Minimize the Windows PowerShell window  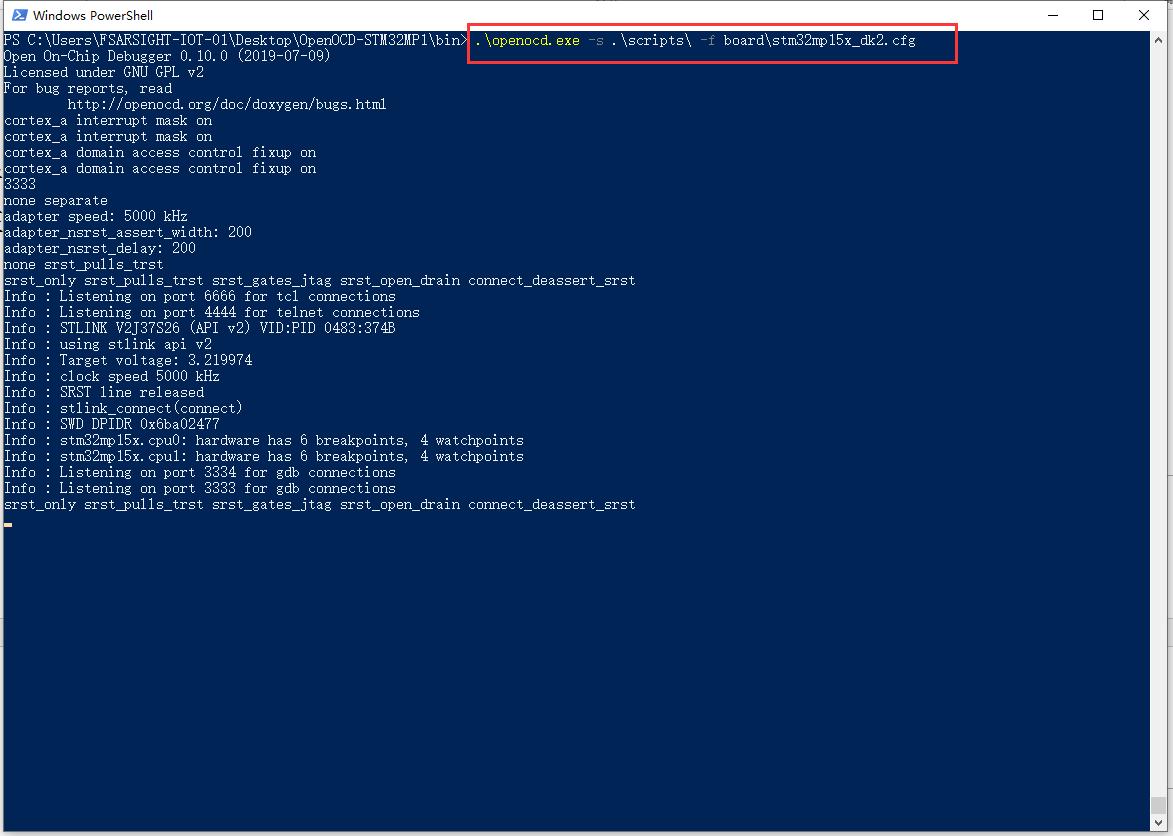click(1053, 15)
